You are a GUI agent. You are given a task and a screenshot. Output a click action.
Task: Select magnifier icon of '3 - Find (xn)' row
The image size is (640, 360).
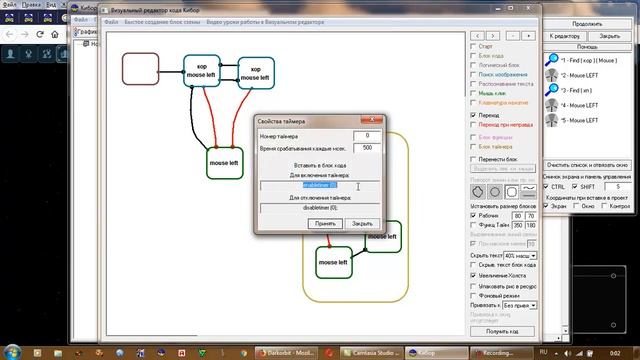tap(552, 90)
